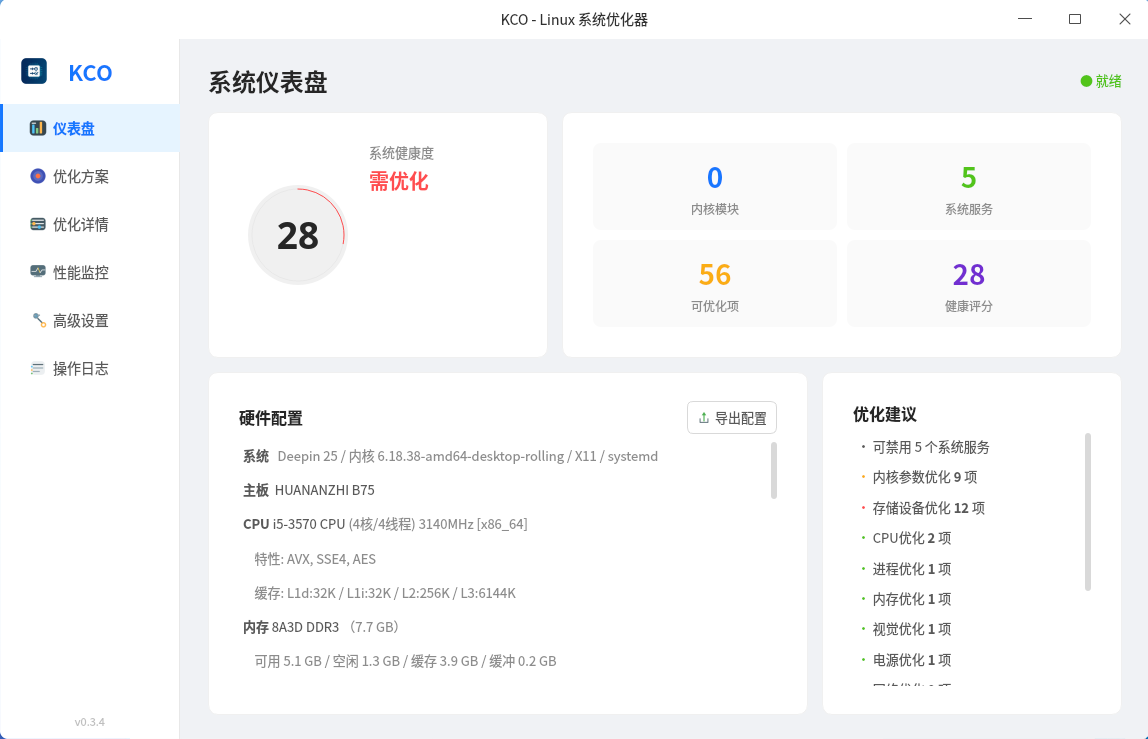Click the 内存 8A3D DDR3 row
The image size is (1148, 739).
pos(321,627)
